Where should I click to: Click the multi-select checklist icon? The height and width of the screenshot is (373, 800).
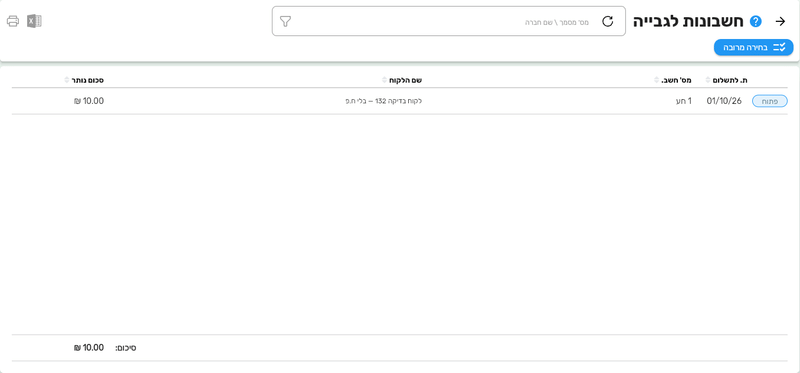tap(779, 47)
